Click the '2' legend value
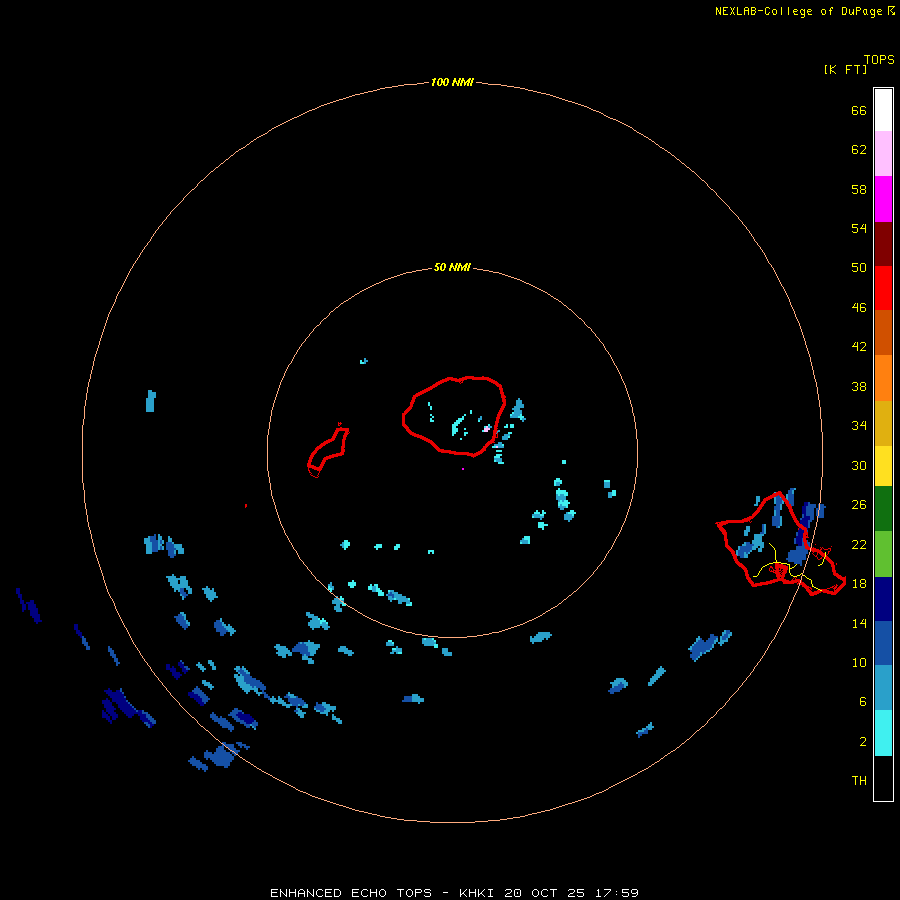Screen dimensions: 900x900 click(x=863, y=742)
